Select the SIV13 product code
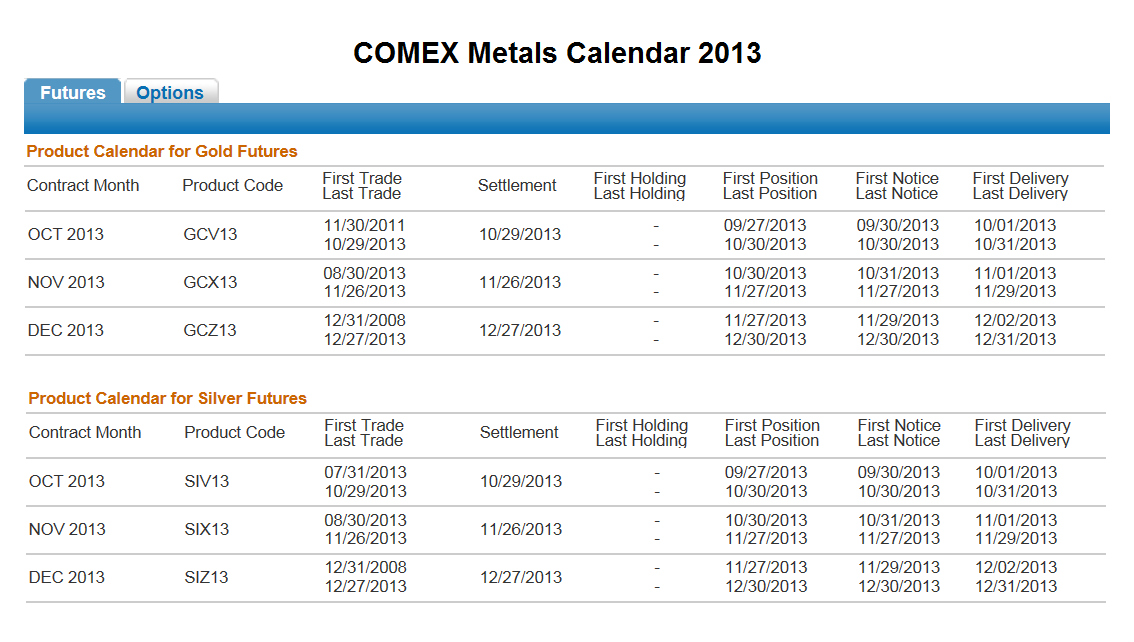The width and height of the screenshot is (1134, 642). 207,481
